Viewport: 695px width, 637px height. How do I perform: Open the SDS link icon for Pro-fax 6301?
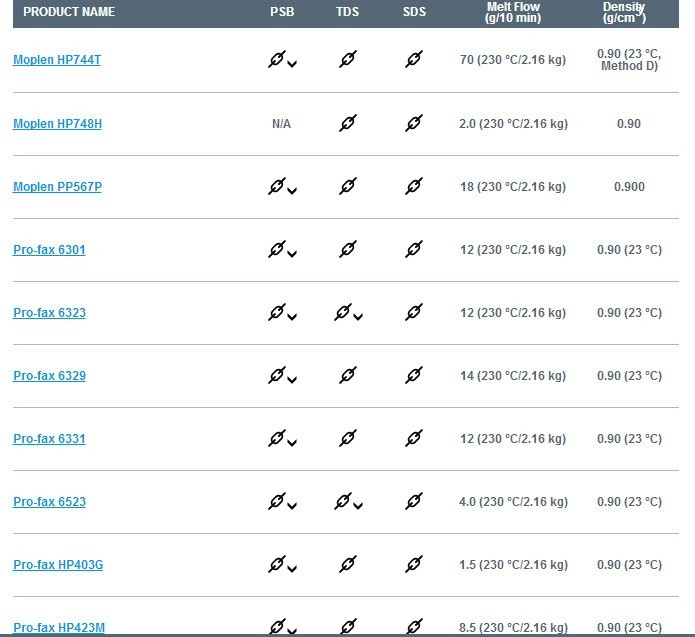point(414,249)
